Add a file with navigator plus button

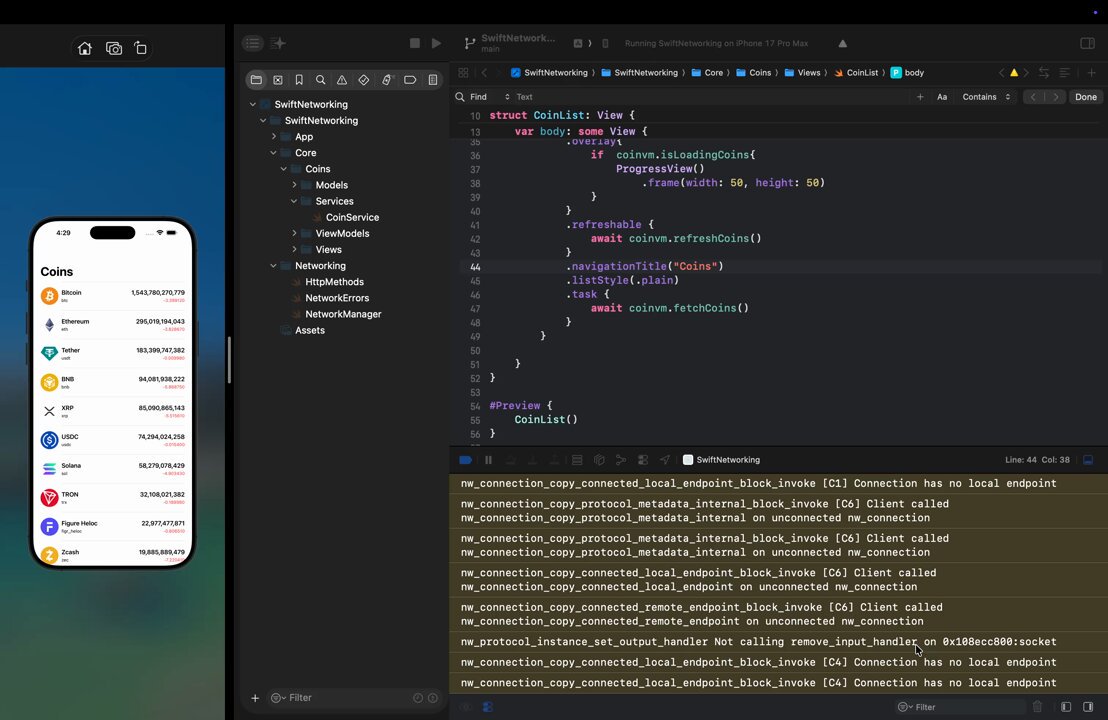[x=255, y=698]
